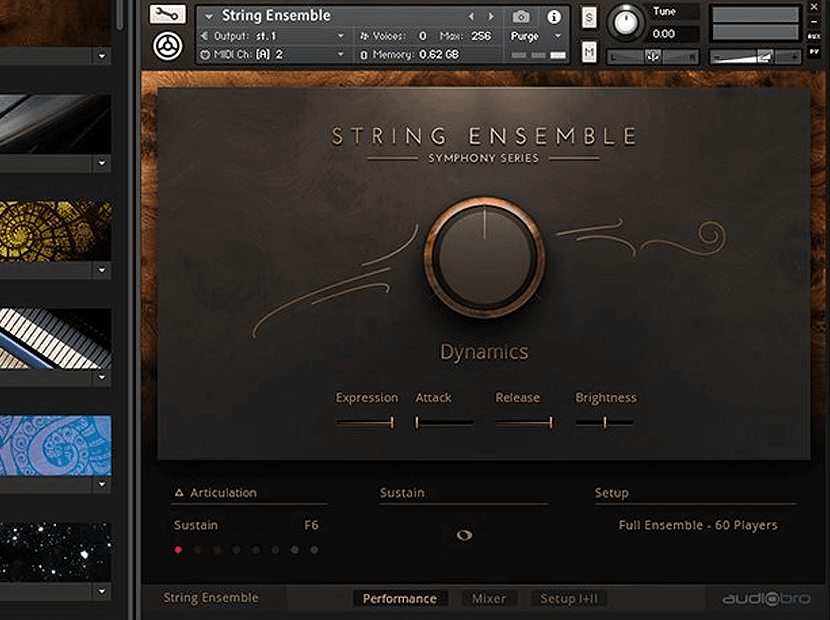The height and width of the screenshot is (620, 830).
Task: Open dropdown under the grey piano thumbnail
Action: pyautogui.click(x=102, y=163)
